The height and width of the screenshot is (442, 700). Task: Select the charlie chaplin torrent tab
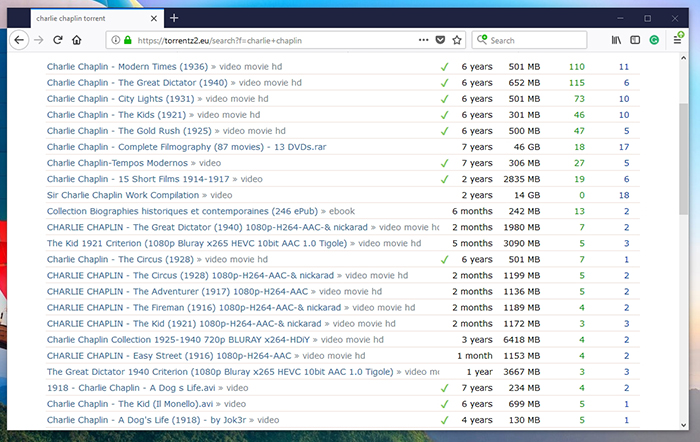(97, 18)
